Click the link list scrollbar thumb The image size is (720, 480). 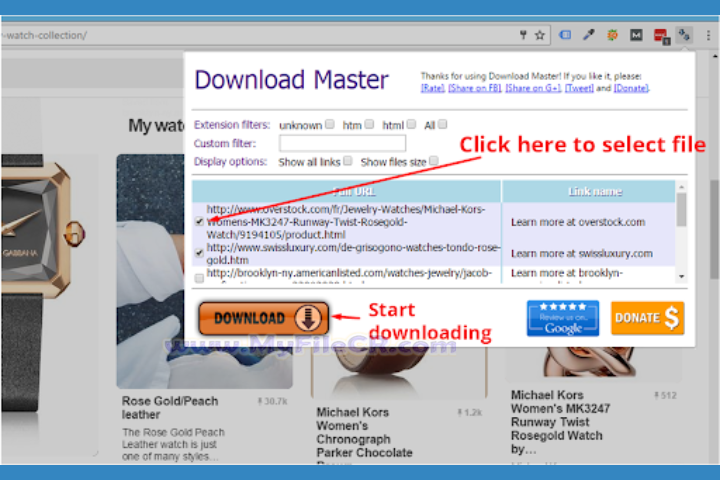pos(681,209)
